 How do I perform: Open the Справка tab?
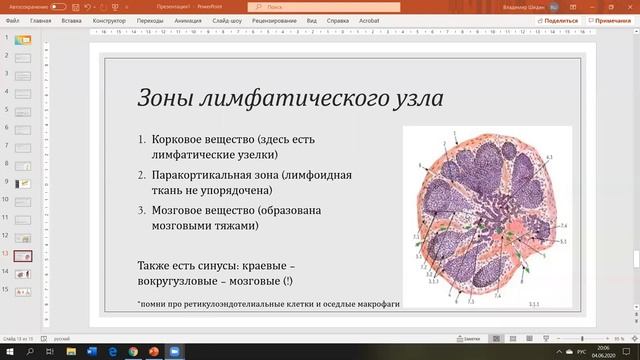pyautogui.click(x=338, y=20)
